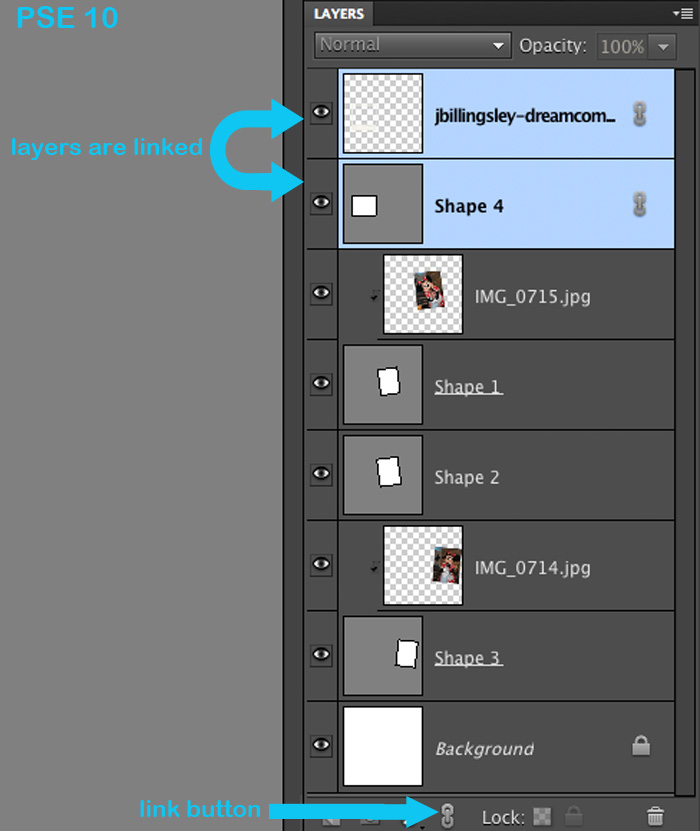
Task: Toggle lock transparent pixels checkerboard icon
Action: 542,816
